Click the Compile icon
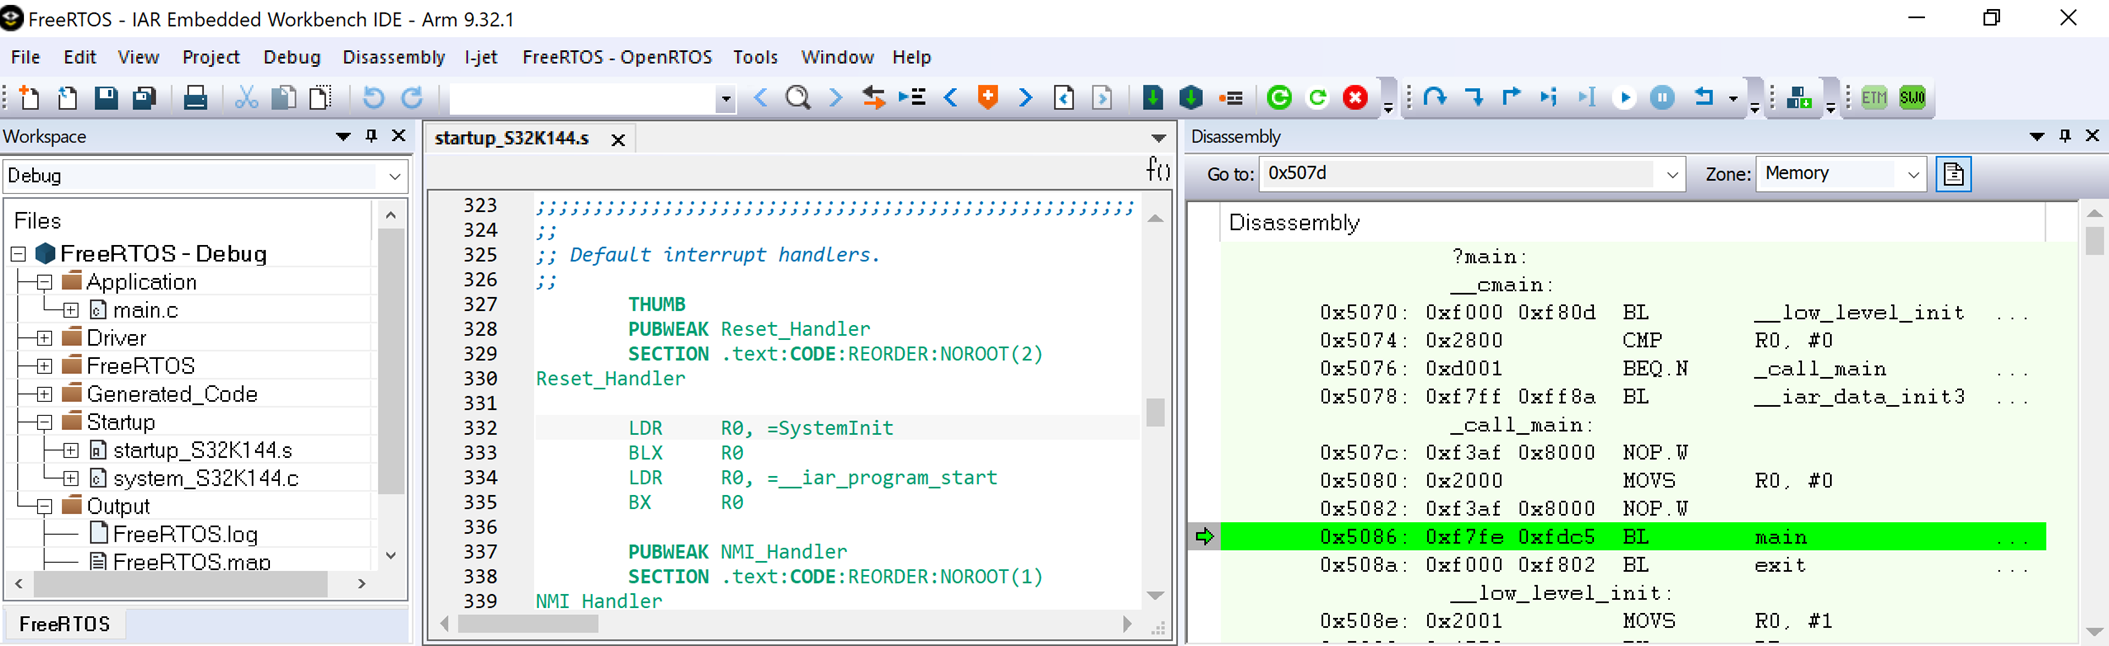 tap(1153, 97)
